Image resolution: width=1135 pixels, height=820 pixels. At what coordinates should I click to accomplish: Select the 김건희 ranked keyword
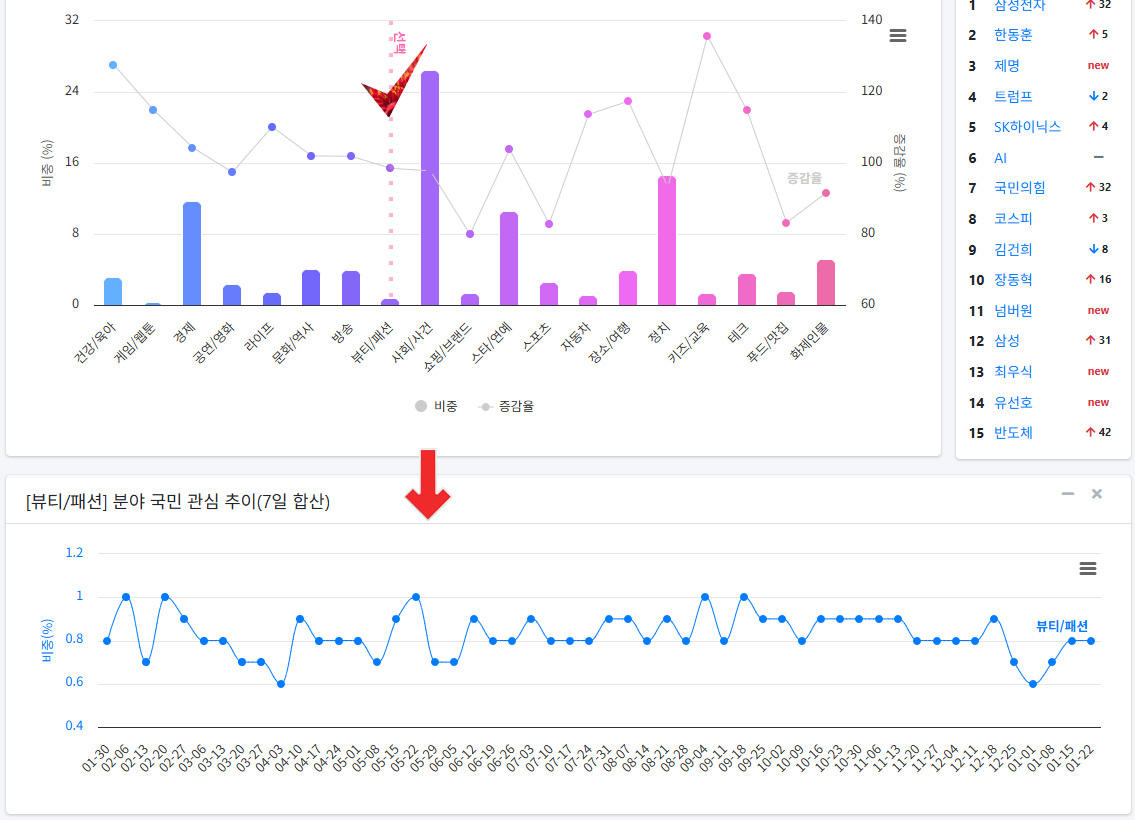point(1013,250)
